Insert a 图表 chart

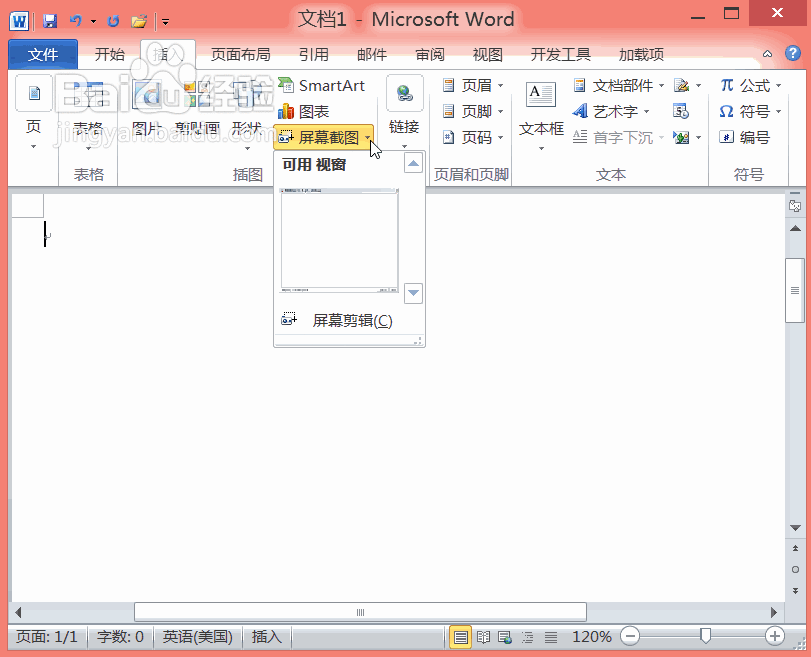304,111
